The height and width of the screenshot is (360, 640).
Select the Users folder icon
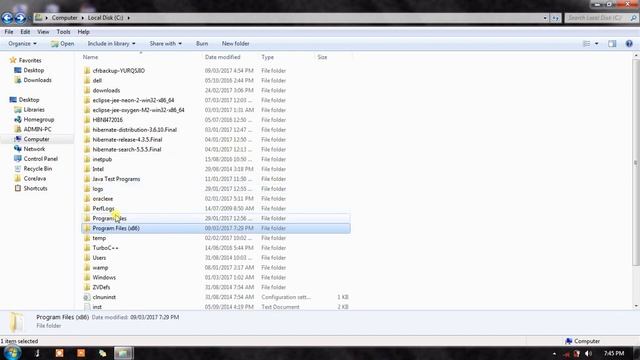(x=87, y=258)
